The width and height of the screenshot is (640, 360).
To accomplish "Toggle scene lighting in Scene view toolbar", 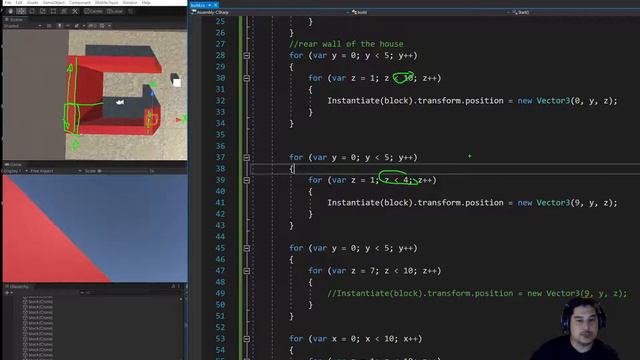I will 60,26.
